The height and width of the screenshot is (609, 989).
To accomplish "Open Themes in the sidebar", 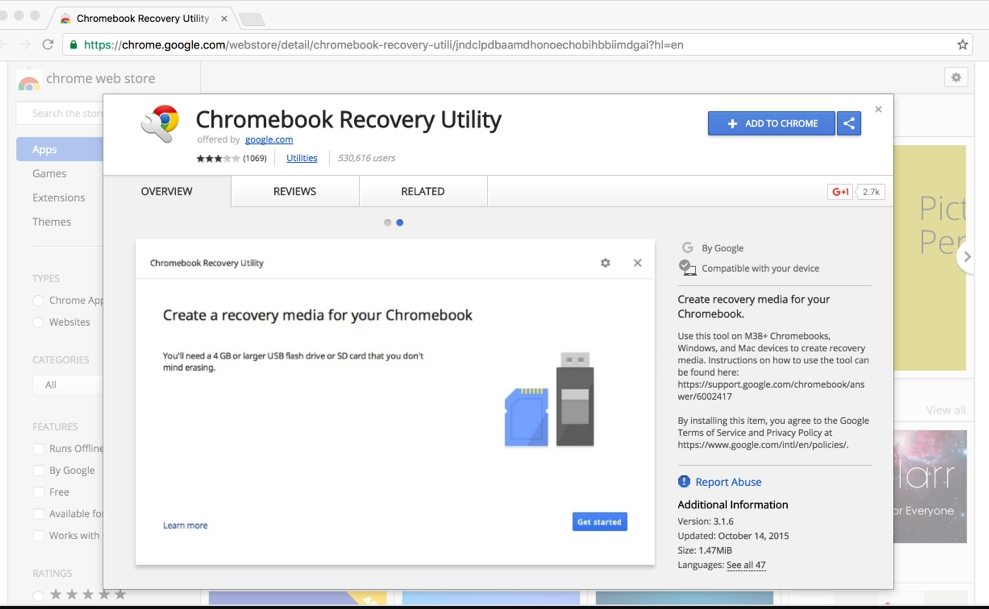I will click(52, 222).
